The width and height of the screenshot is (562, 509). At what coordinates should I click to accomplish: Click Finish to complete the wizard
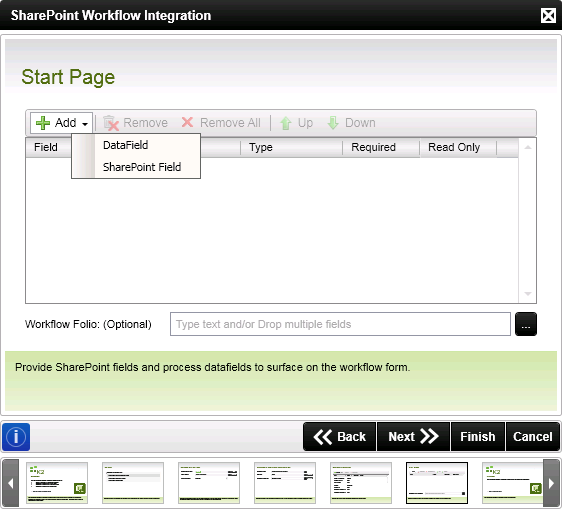478,437
